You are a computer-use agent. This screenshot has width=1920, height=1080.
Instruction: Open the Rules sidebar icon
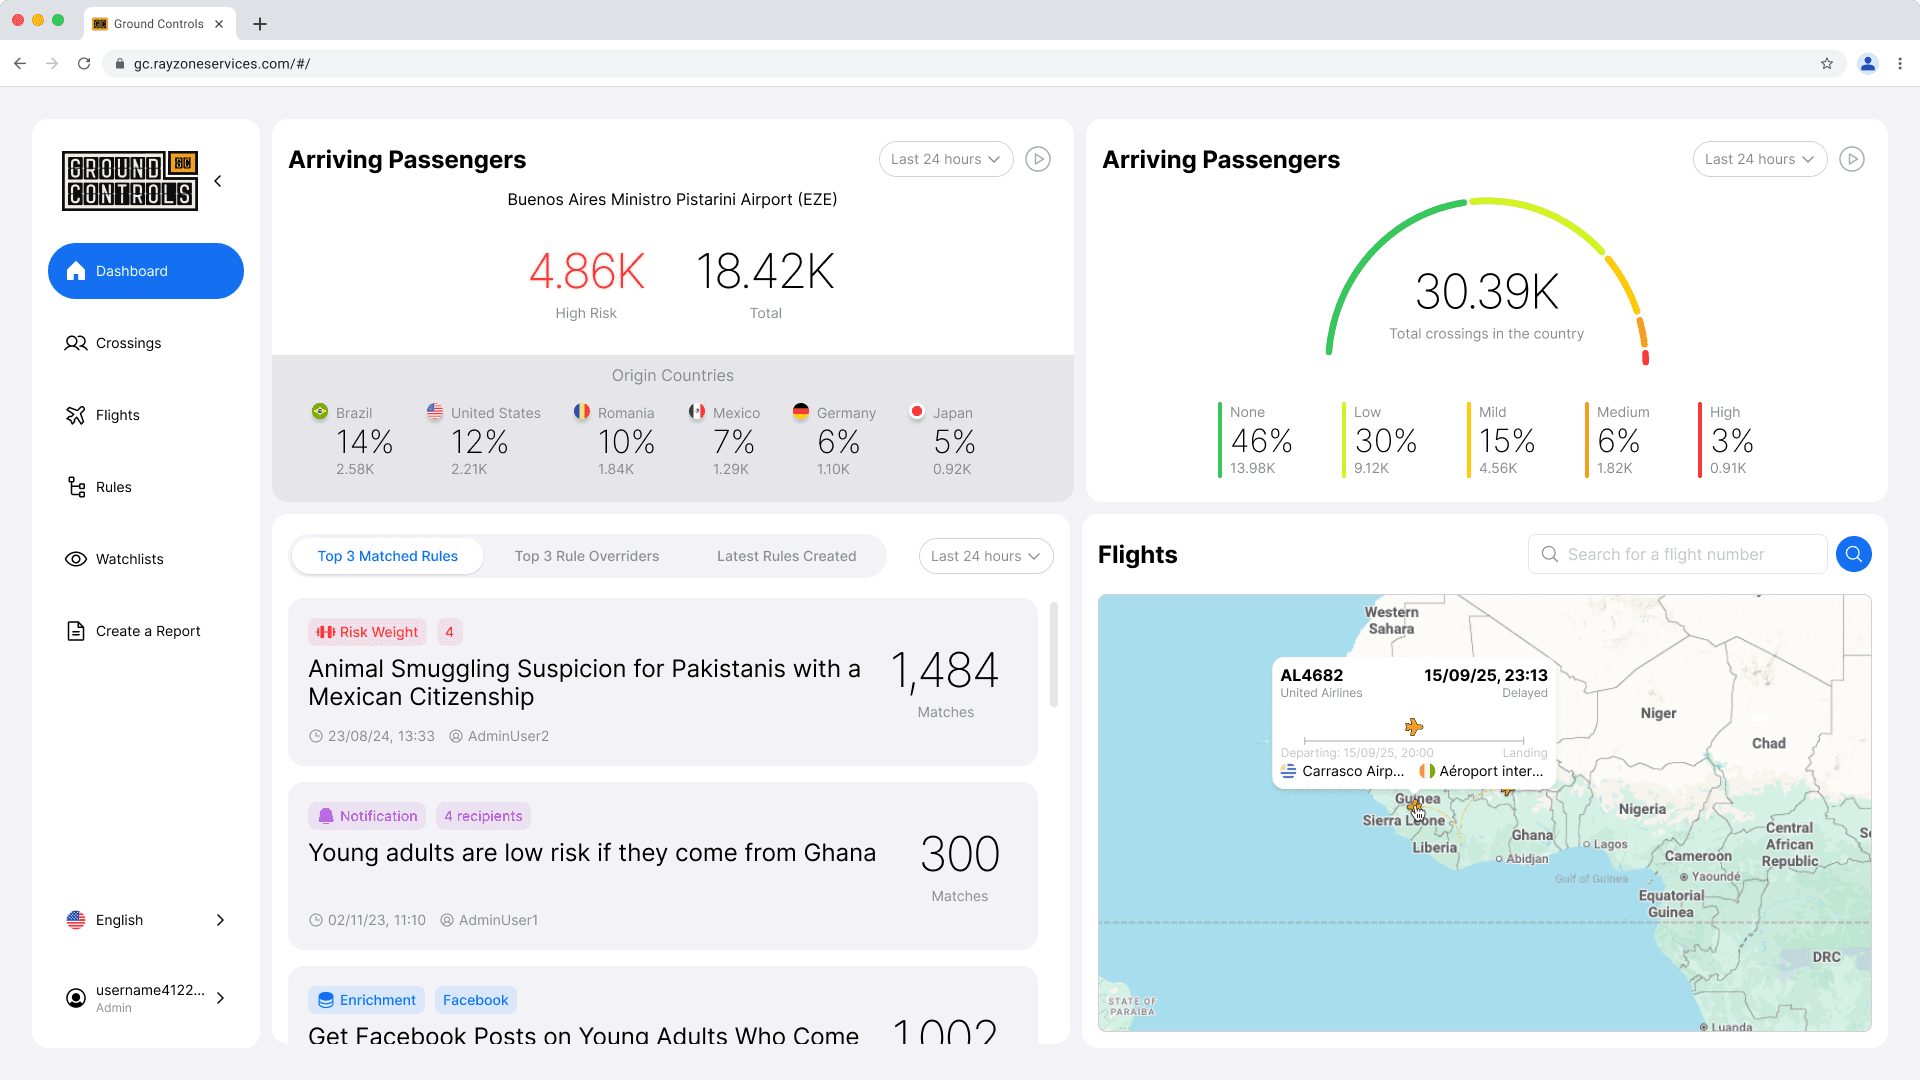76,487
